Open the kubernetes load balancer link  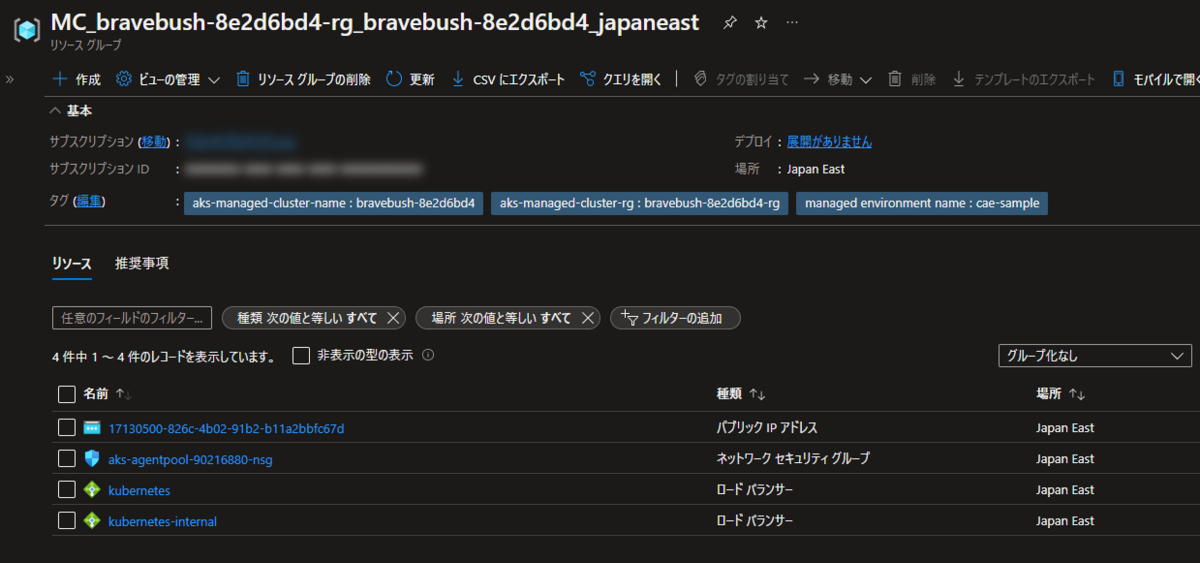(x=139, y=490)
